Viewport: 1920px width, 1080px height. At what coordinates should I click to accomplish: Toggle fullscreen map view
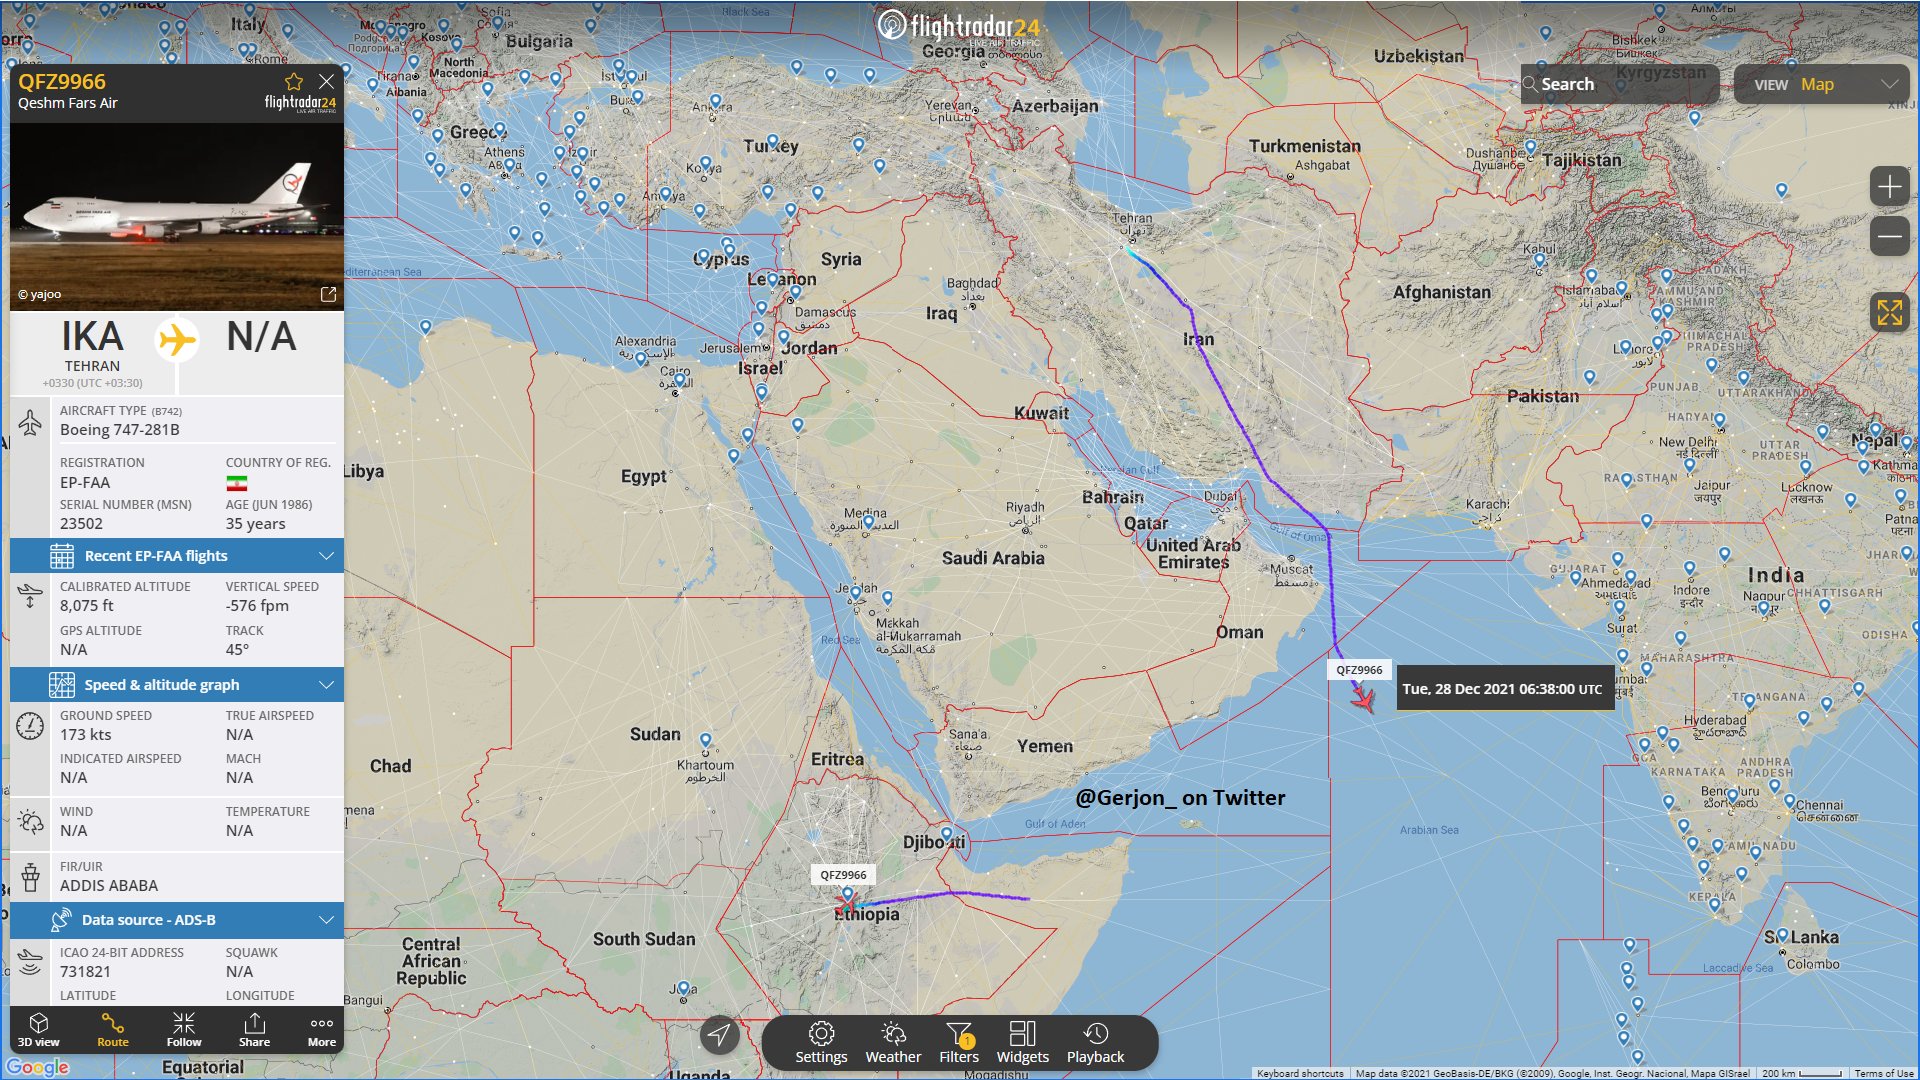pyautogui.click(x=1889, y=312)
